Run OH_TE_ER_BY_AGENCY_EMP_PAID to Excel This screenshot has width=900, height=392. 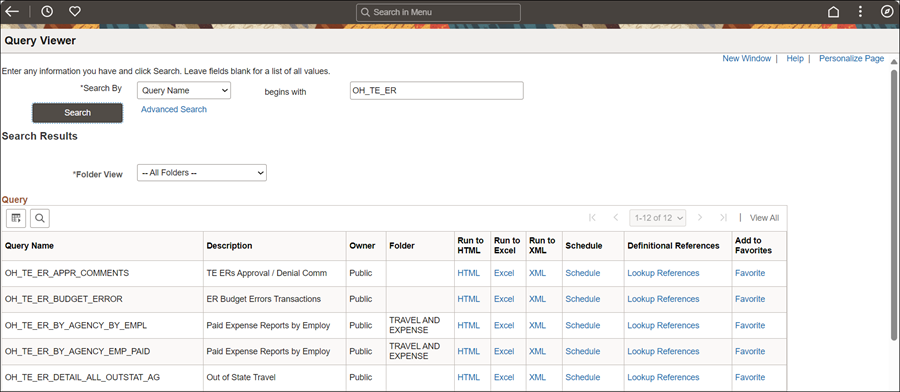pyautogui.click(x=504, y=351)
